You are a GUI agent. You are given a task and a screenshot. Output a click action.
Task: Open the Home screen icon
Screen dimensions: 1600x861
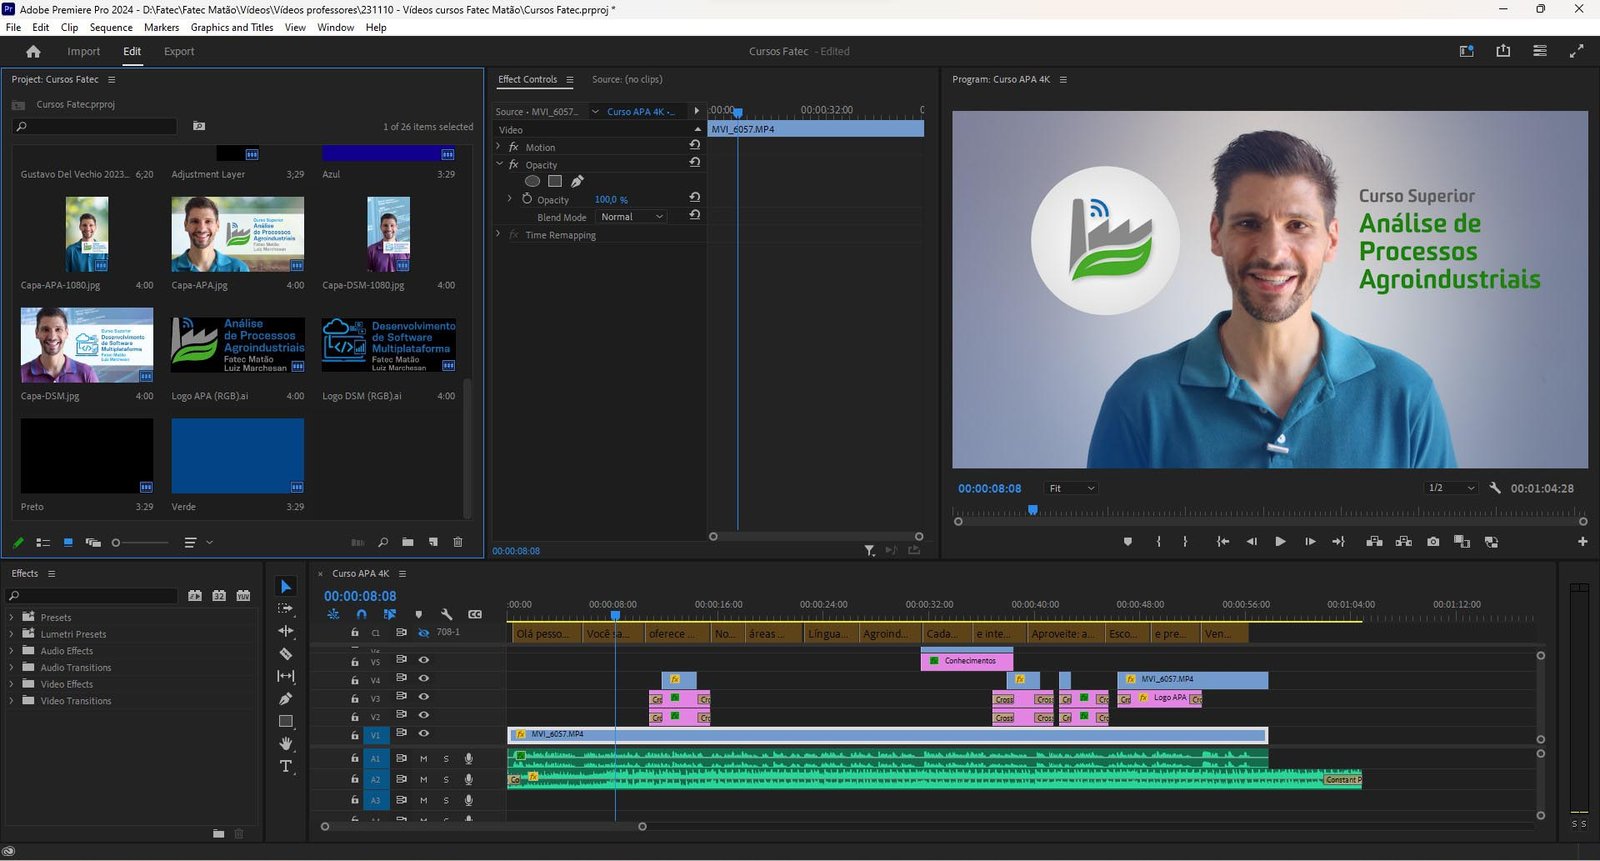(x=33, y=52)
